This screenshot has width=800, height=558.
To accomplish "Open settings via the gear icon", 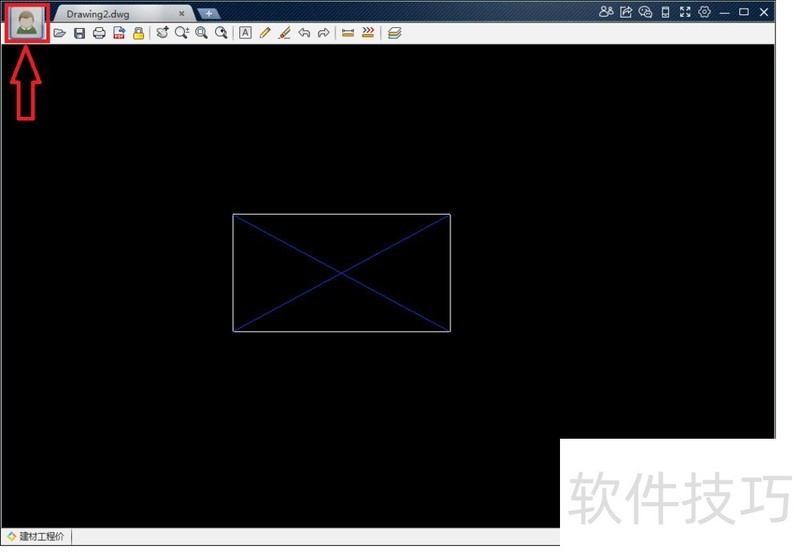I will coord(705,12).
